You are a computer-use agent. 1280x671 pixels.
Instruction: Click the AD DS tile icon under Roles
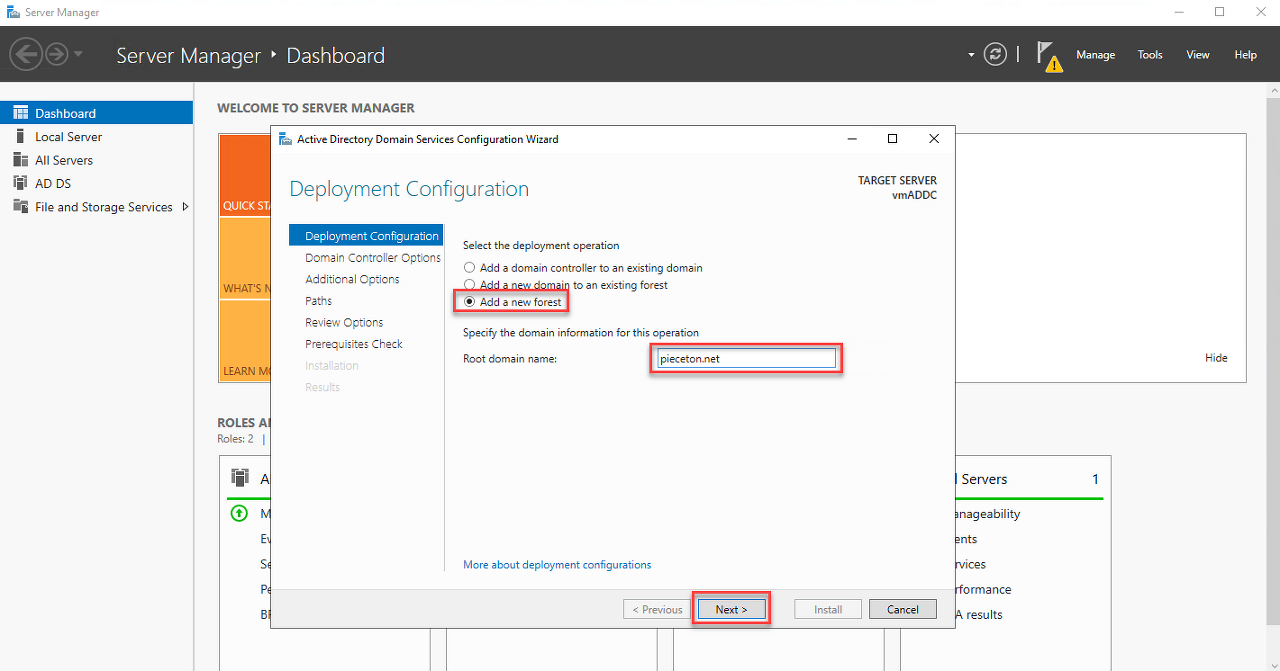240,478
